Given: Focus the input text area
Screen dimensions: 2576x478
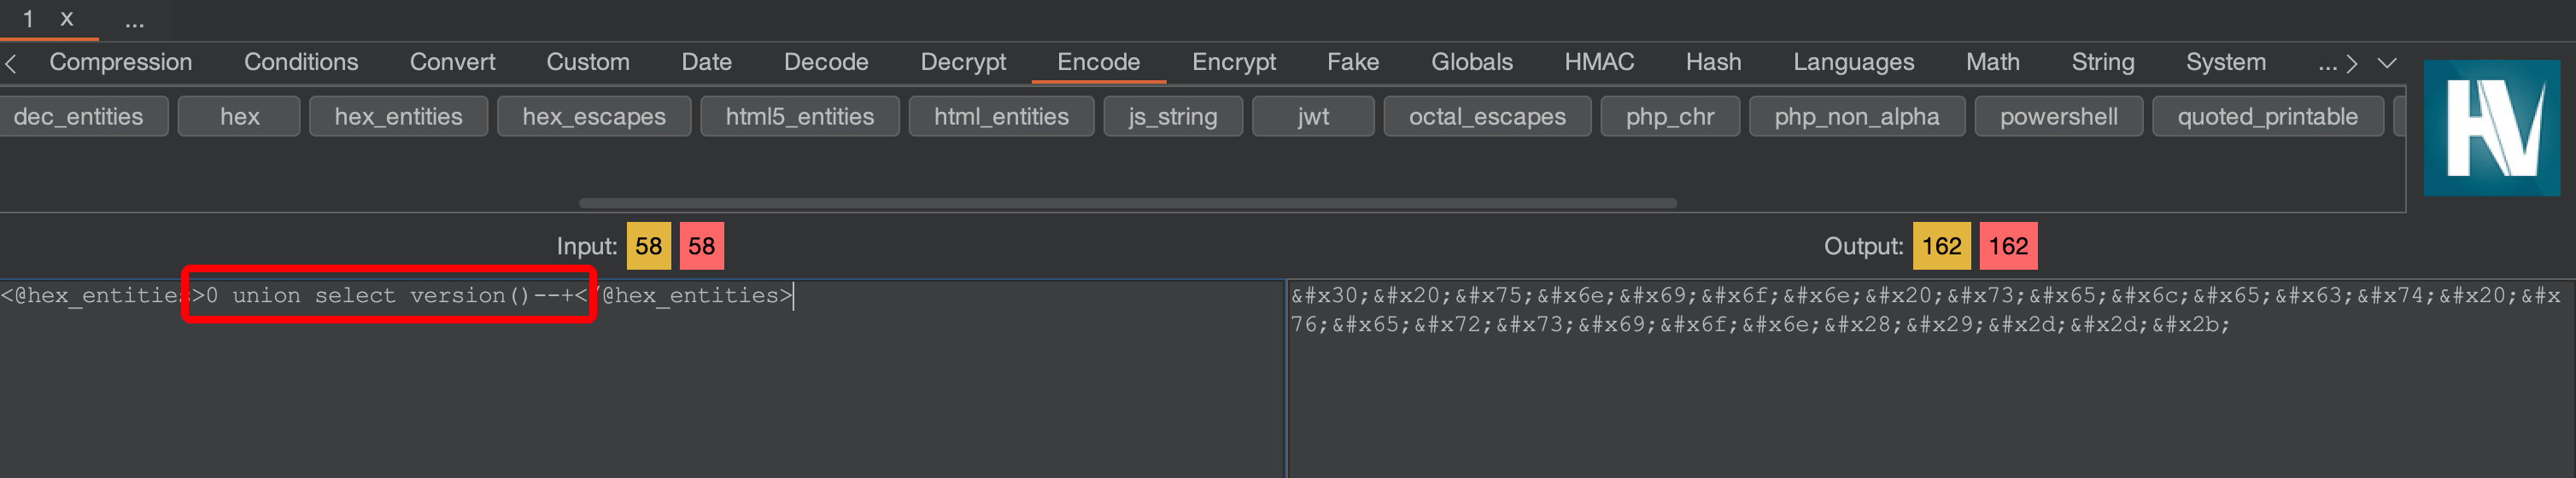Looking at the screenshot, I should [640, 400].
